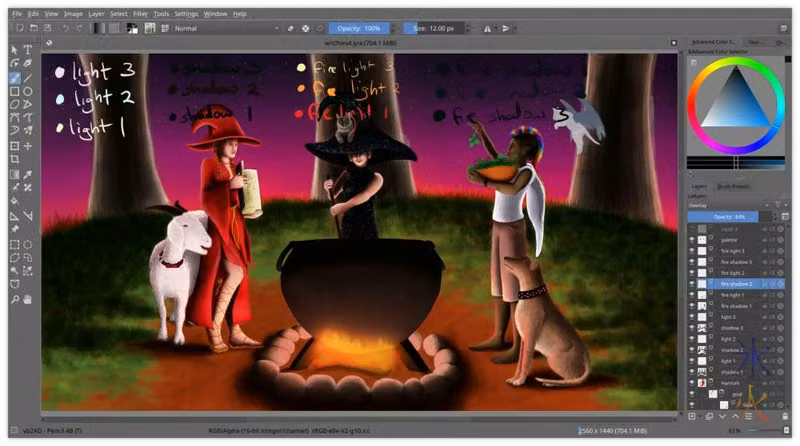The image size is (800, 446).
Task: Select the Pan hand tool
Action: [x=28, y=300]
